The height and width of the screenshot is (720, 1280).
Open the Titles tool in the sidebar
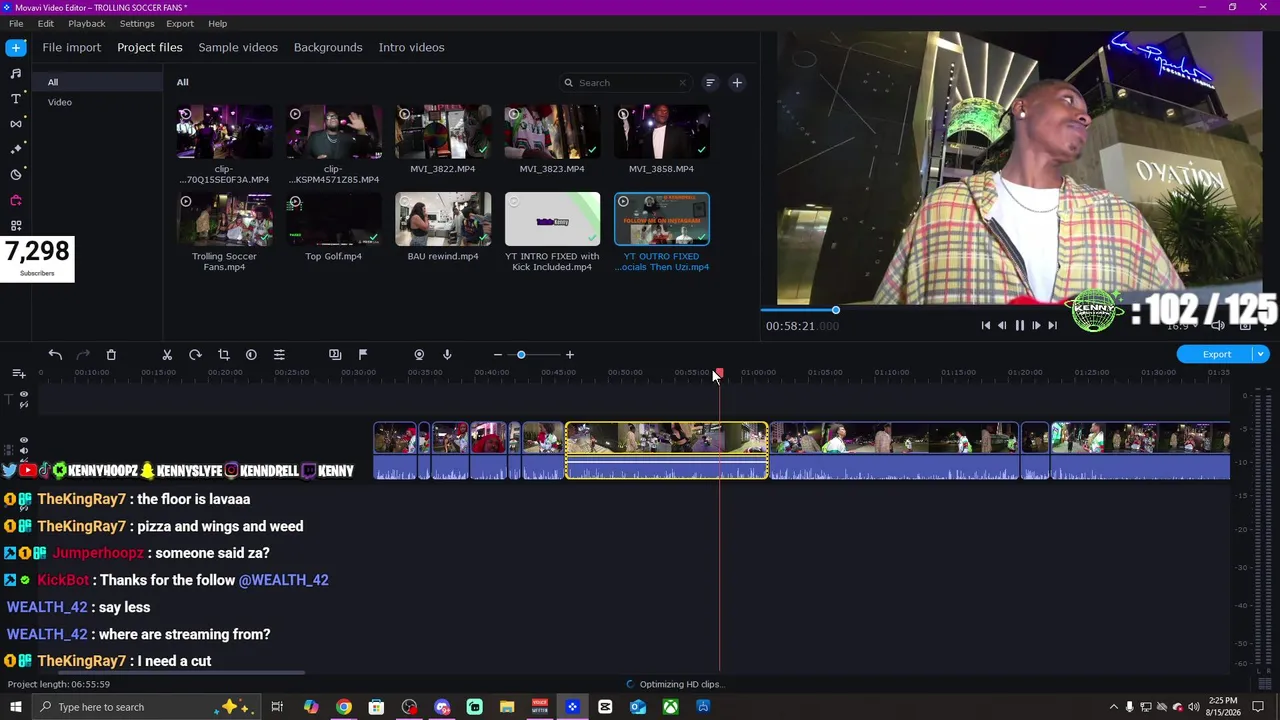coord(16,99)
